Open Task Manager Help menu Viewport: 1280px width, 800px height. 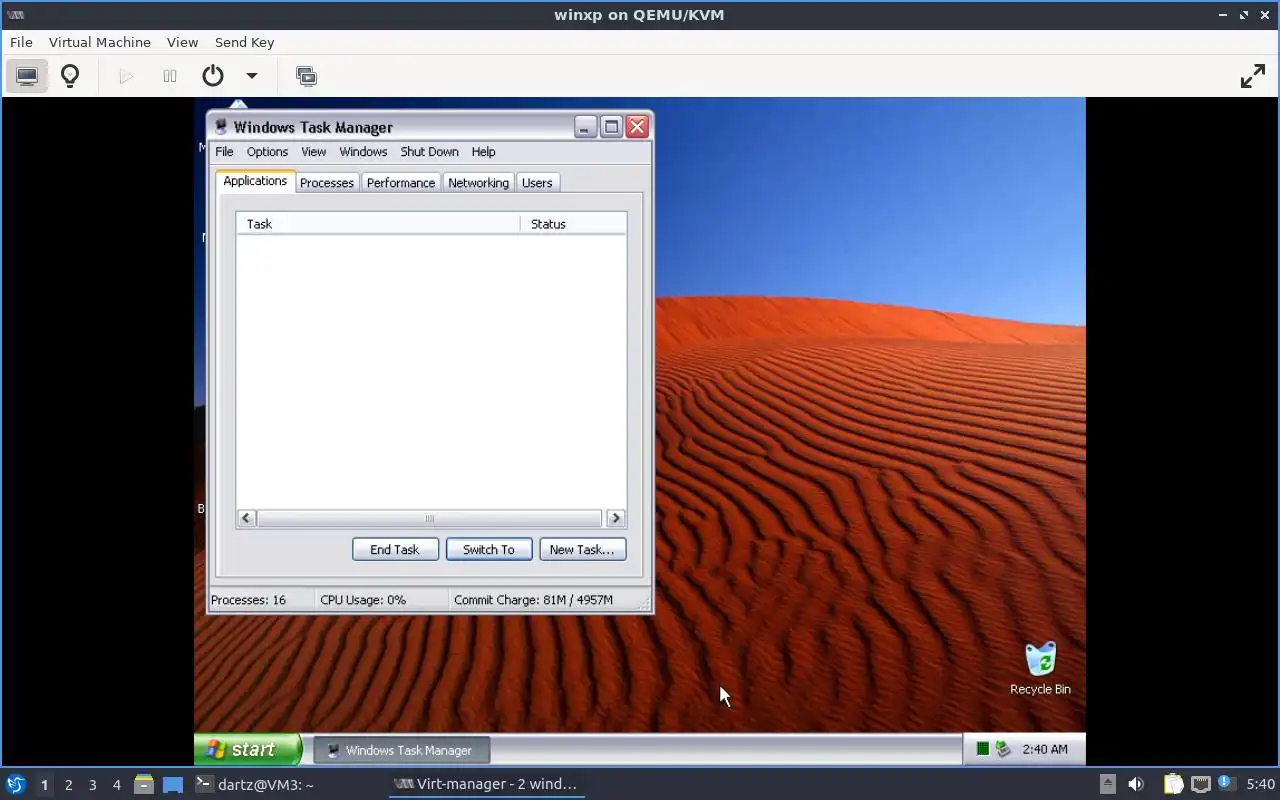pos(483,152)
